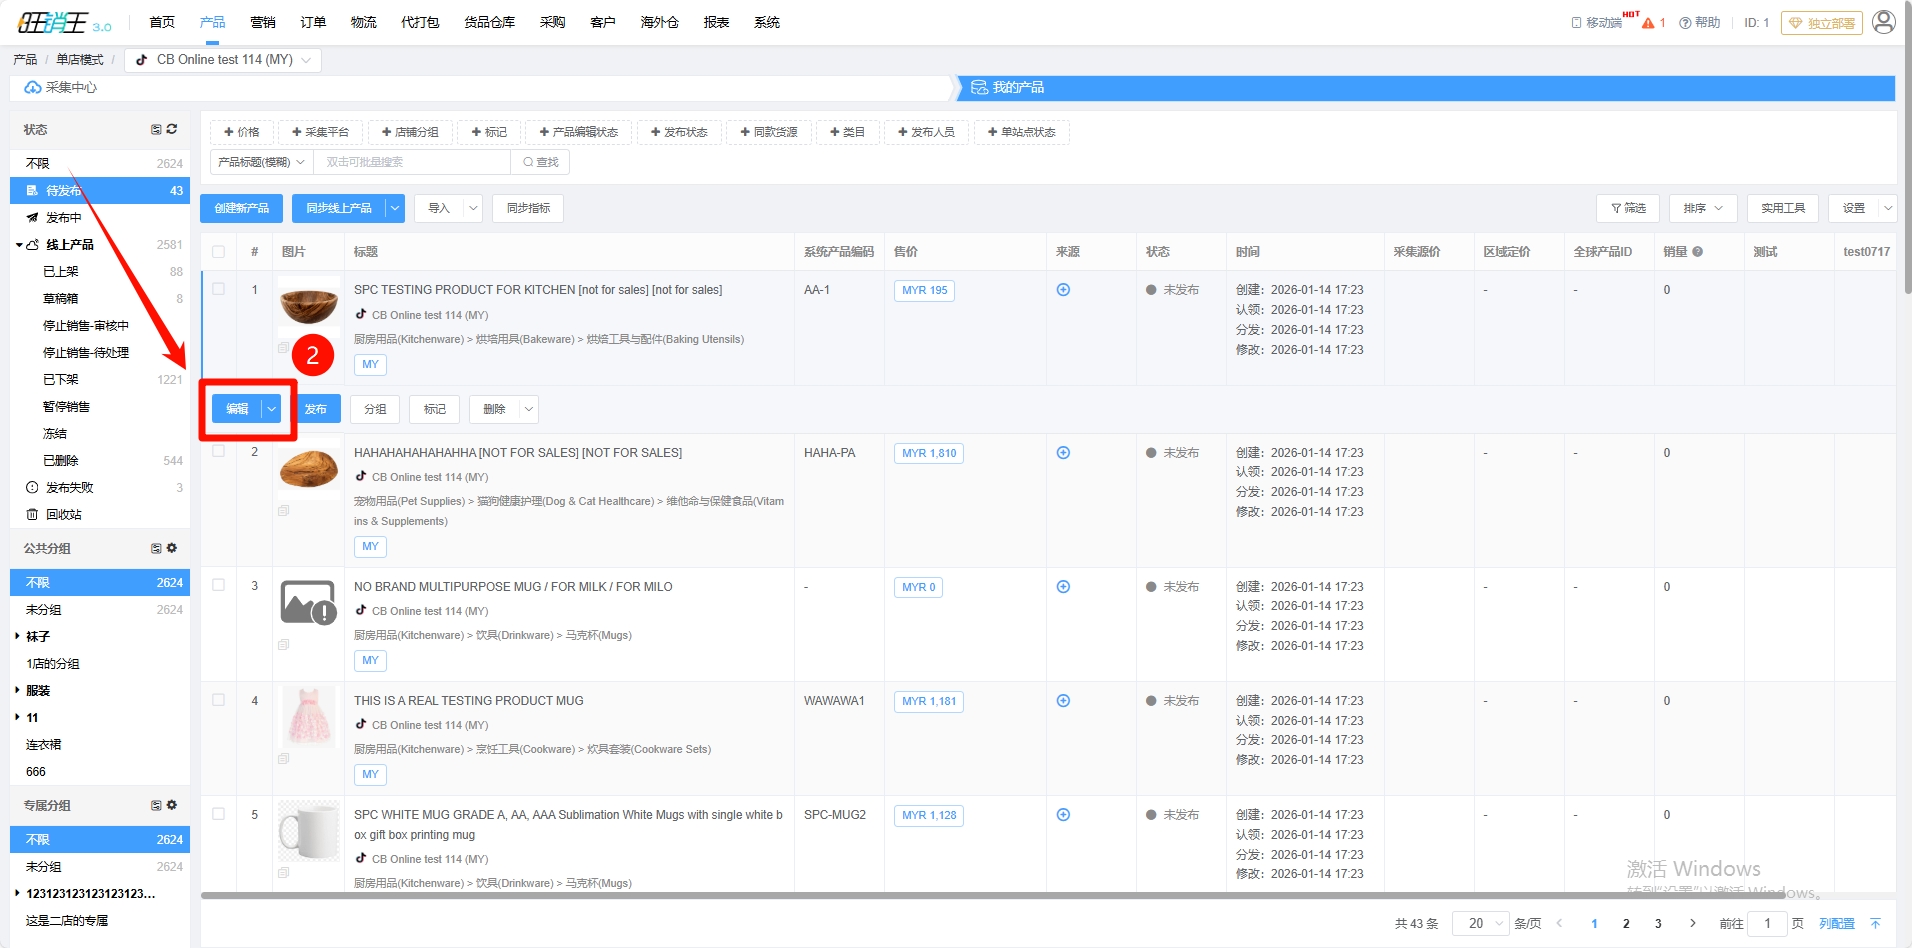Open the 订单 menu in top navigation

tap(313, 22)
